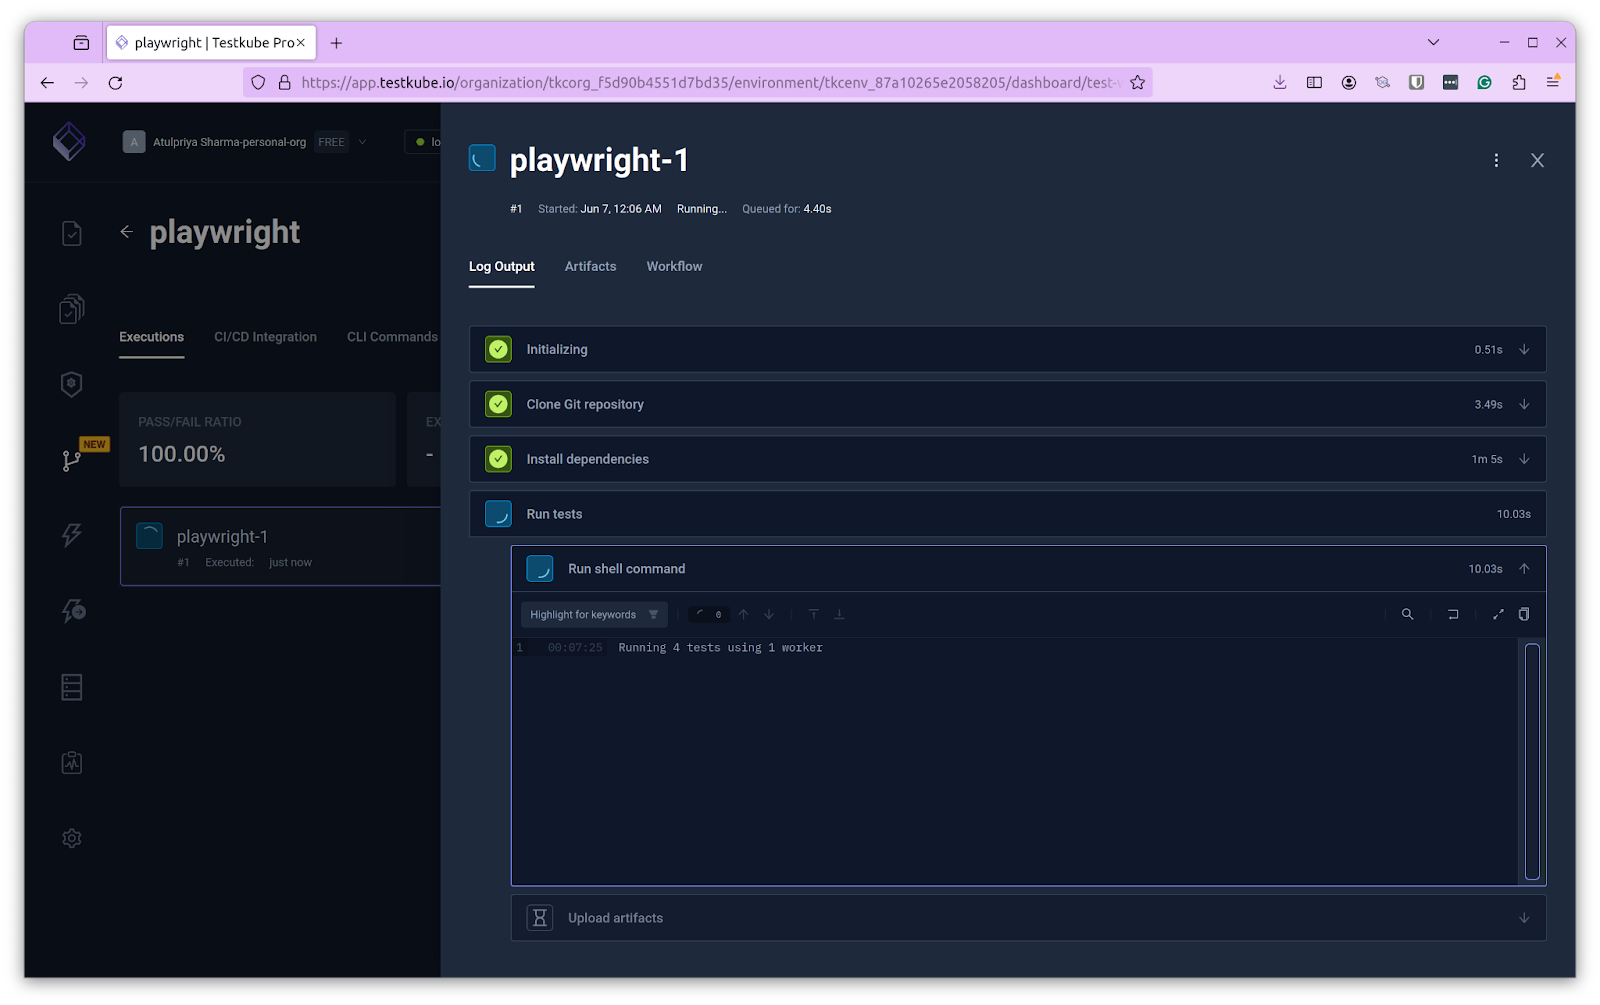The height and width of the screenshot is (1005, 1600).
Task: Go back in browser history
Action: coord(47,83)
